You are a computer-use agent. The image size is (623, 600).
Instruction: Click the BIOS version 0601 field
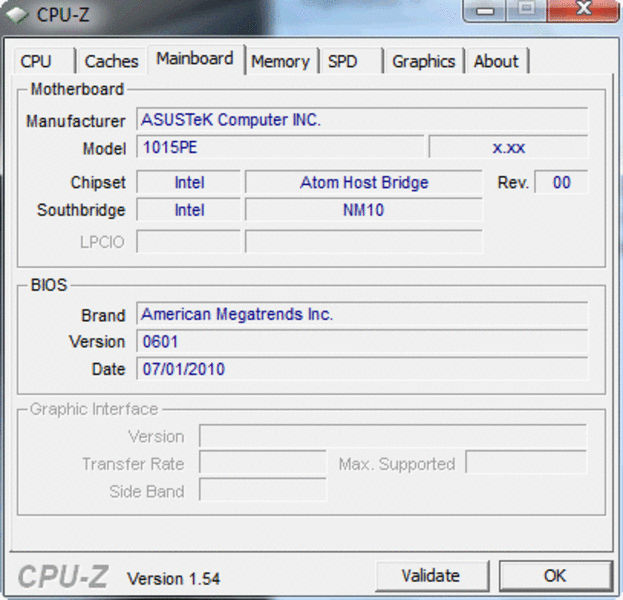(x=362, y=341)
